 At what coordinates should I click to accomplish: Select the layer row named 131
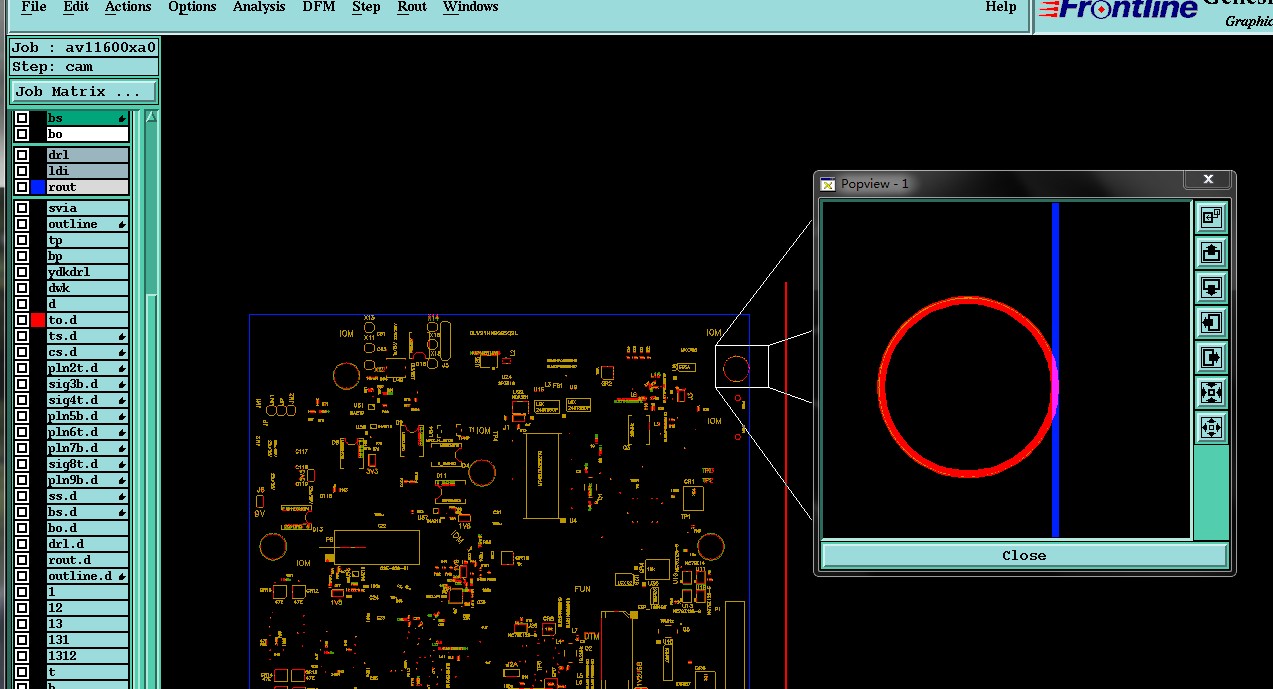(88, 640)
